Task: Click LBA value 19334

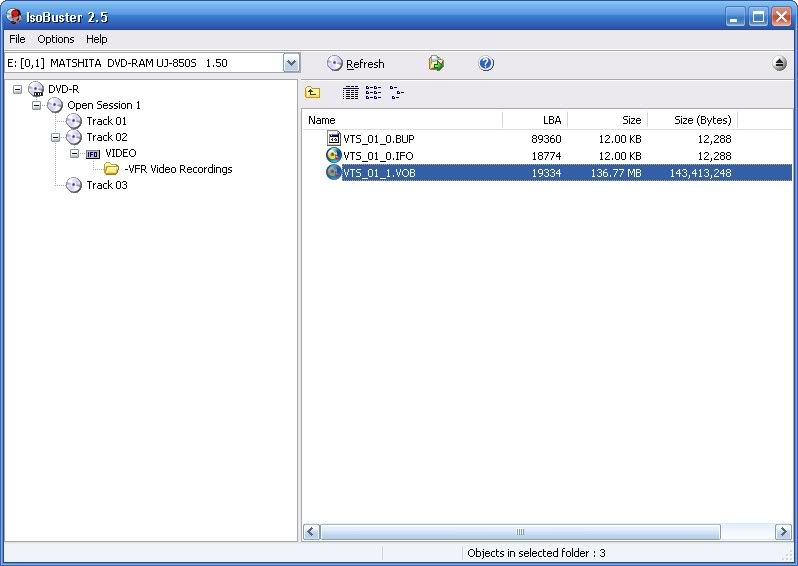Action: tap(546, 173)
